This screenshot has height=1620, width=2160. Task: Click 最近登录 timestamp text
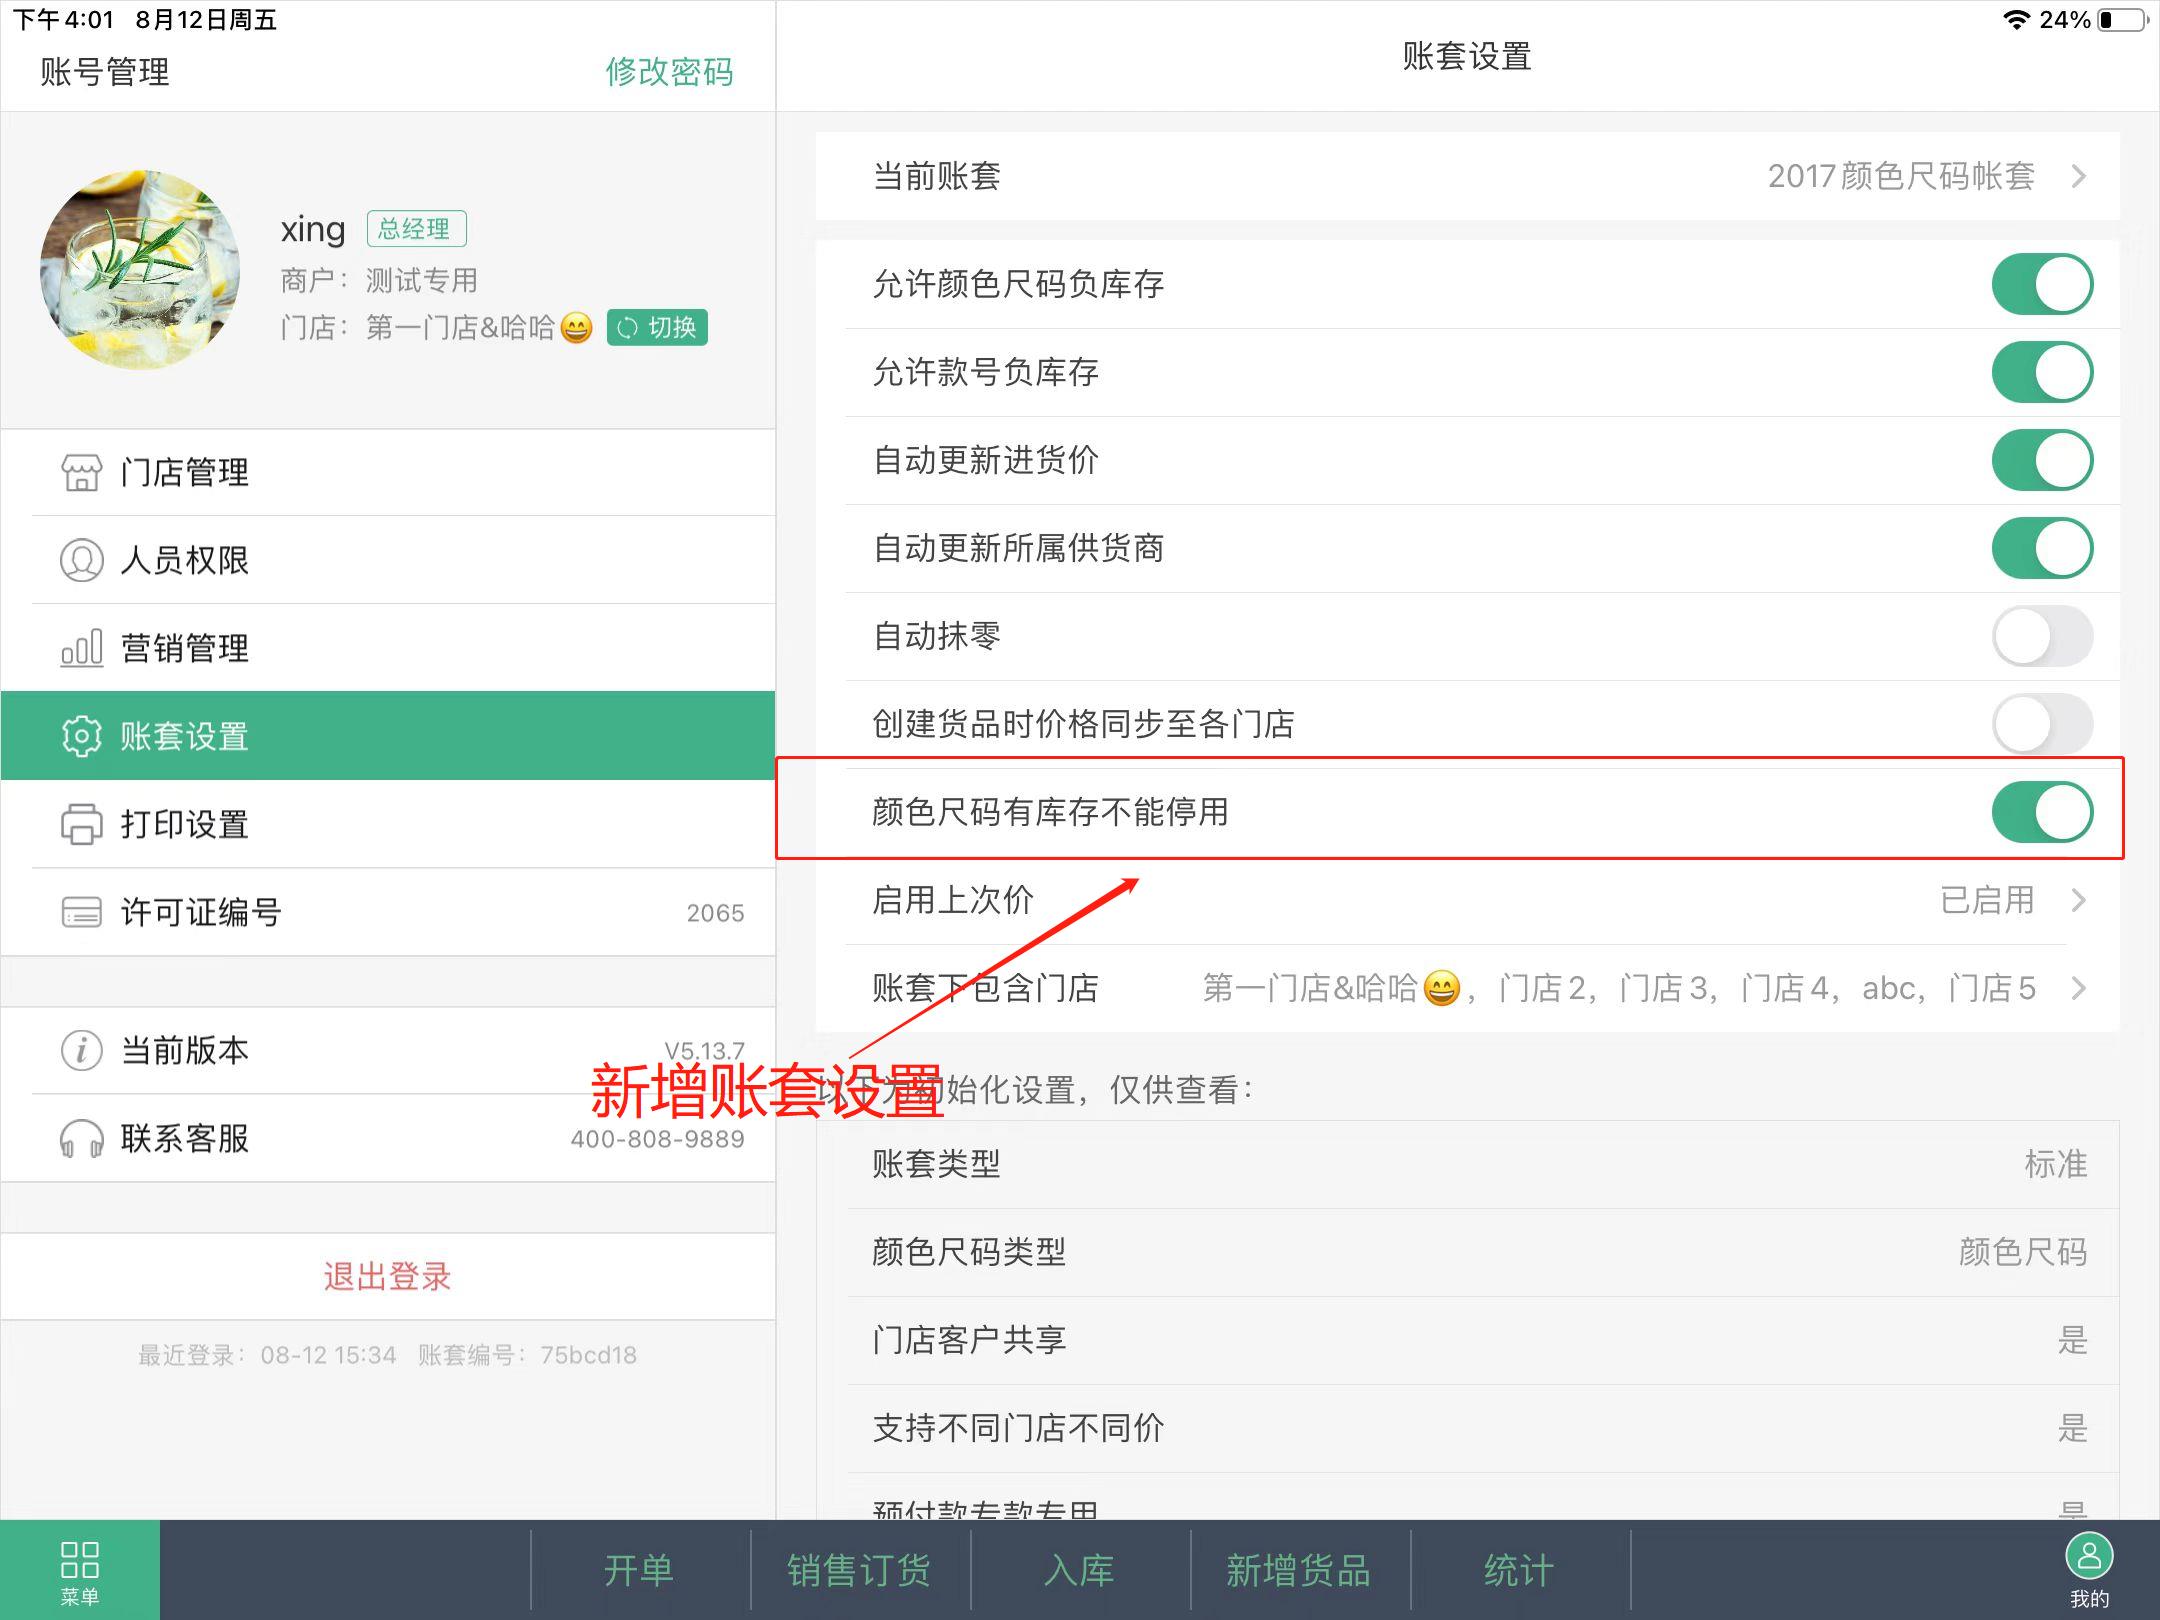[x=267, y=1355]
